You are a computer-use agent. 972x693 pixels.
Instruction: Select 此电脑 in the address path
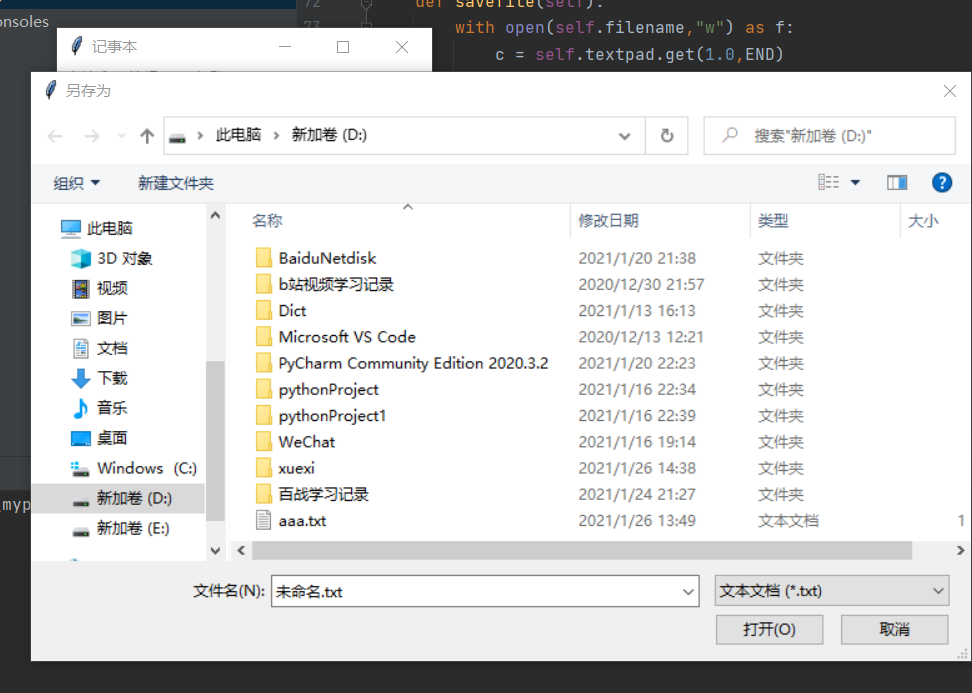(x=239, y=135)
